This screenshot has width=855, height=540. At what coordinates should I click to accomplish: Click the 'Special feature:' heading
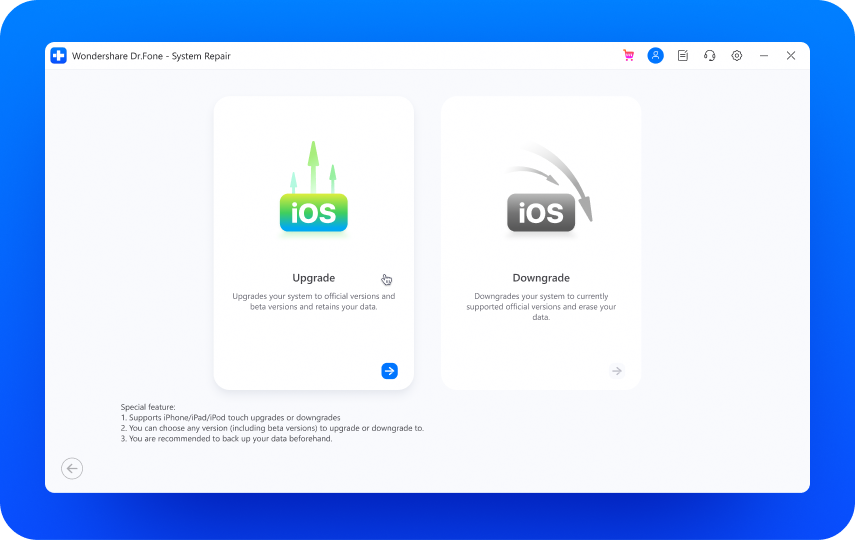point(148,407)
